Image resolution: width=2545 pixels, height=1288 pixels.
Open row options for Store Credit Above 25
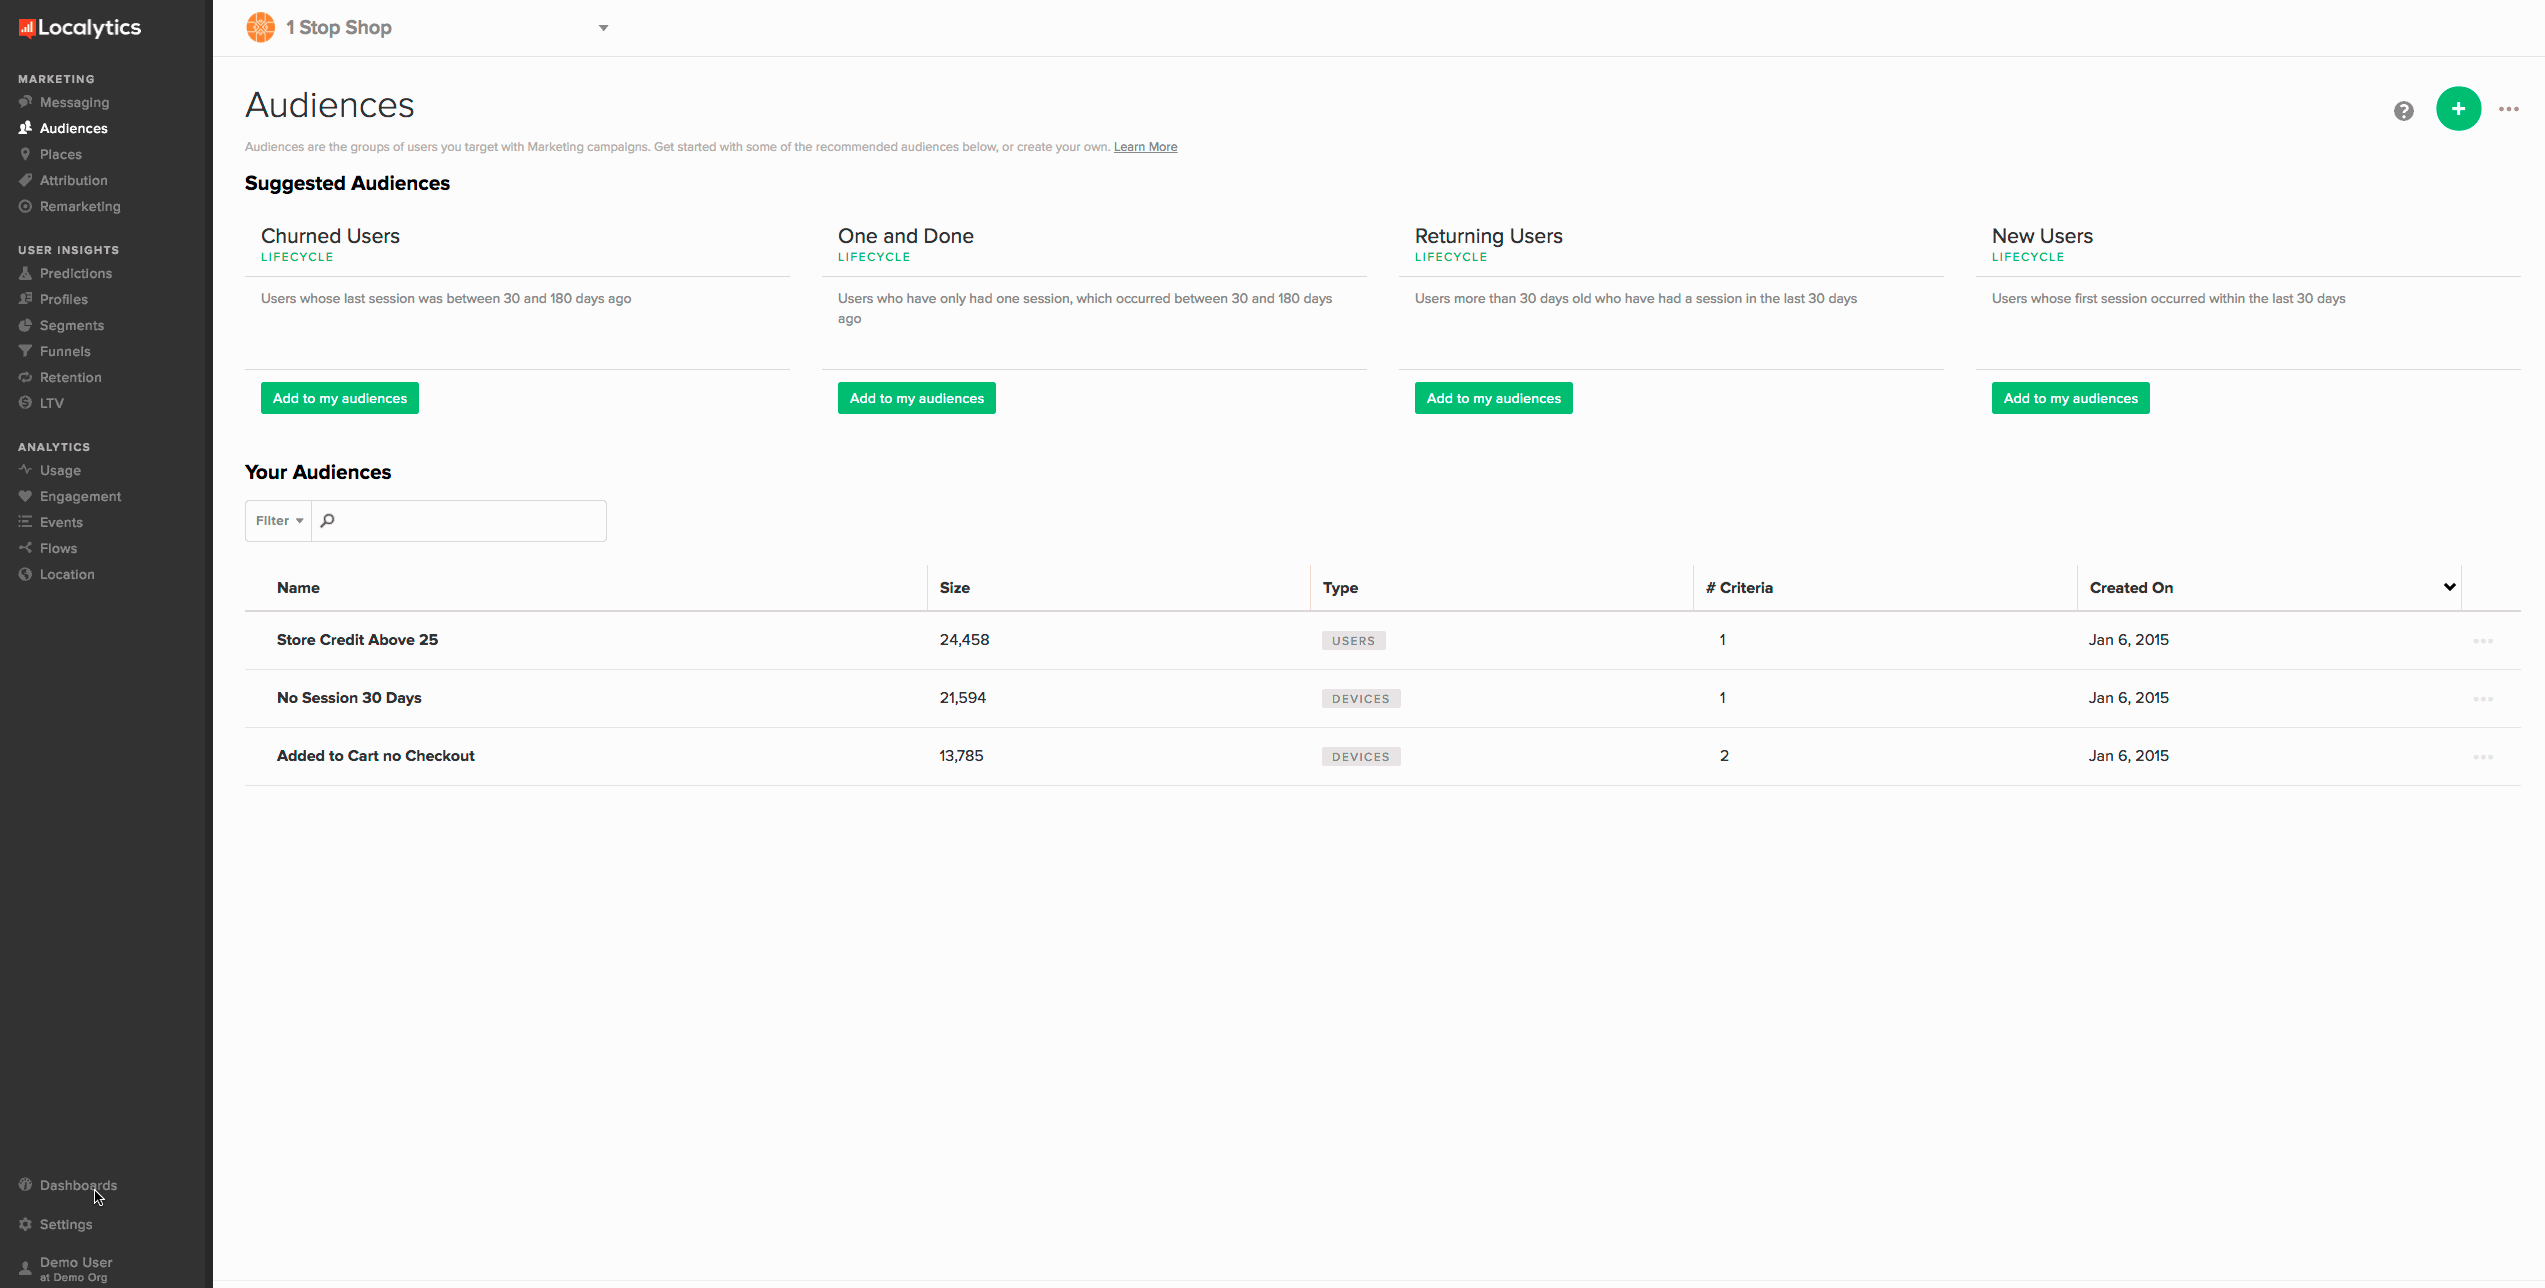pos(2482,641)
